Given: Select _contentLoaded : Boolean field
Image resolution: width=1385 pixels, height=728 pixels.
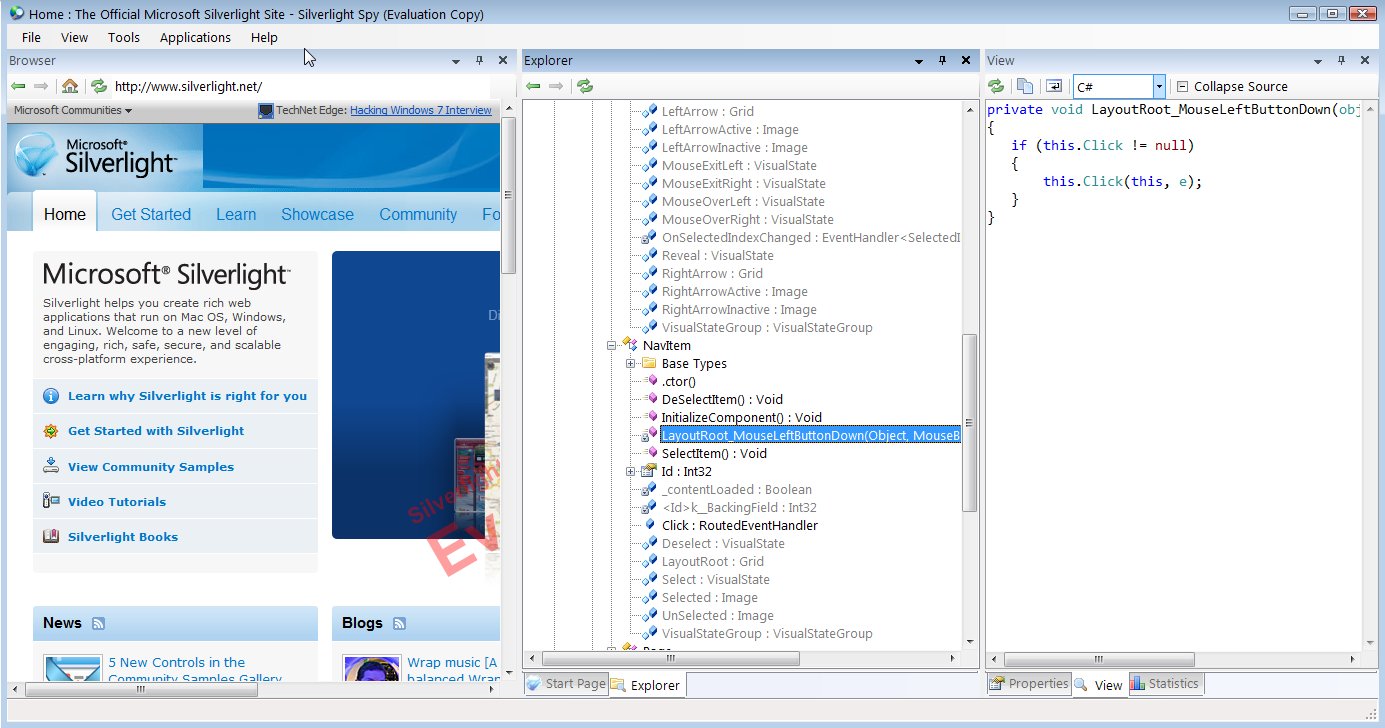Looking at the screenshot, I should click(x=736, y=489).
